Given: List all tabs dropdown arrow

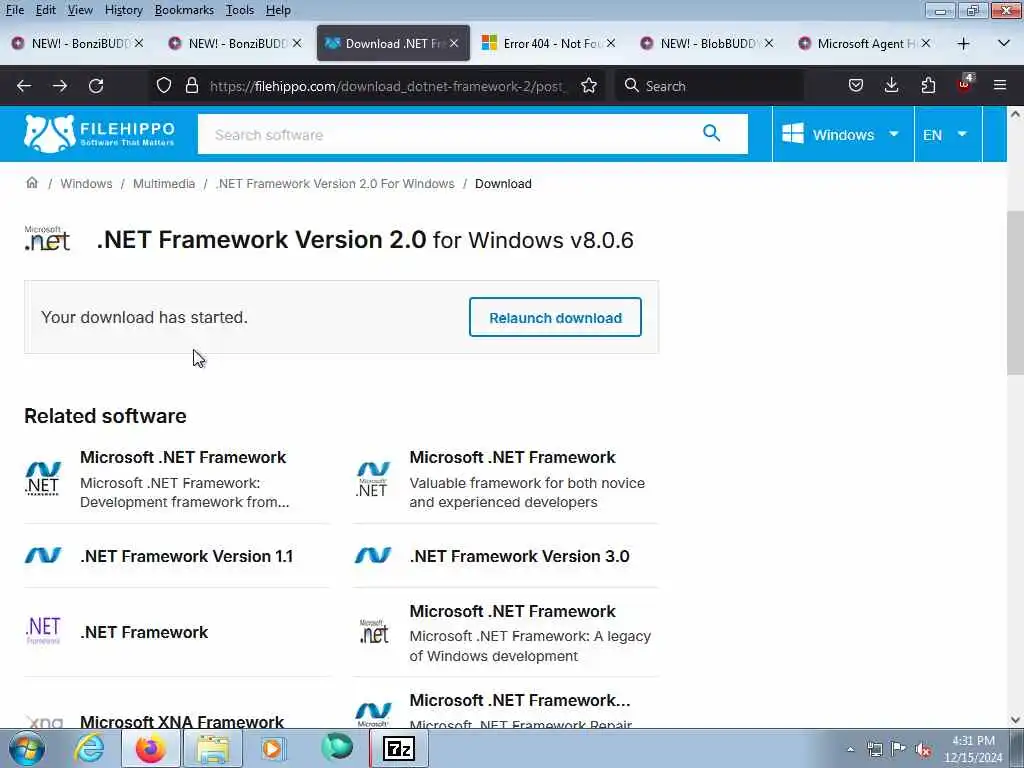Looking at the screenshot, I should pos(1004,44).
